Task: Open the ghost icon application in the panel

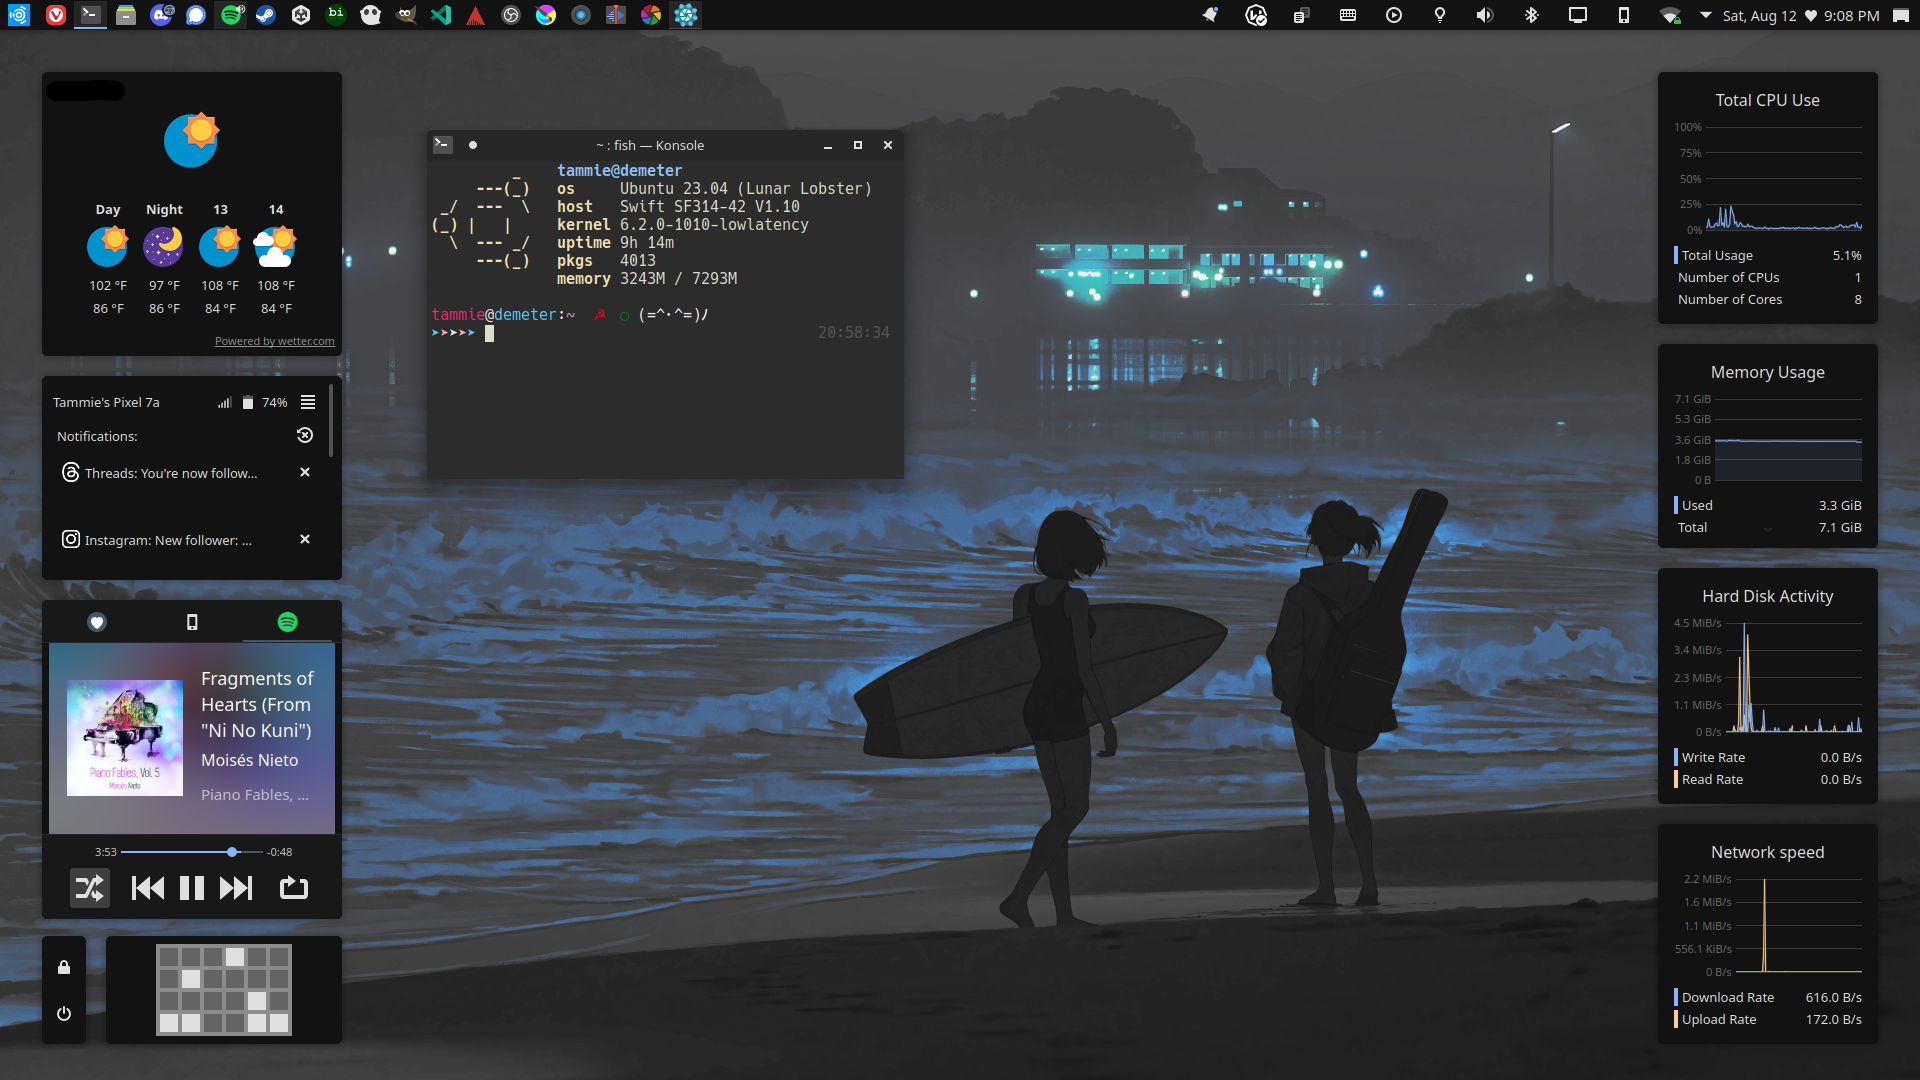Action: pos(371,15)
